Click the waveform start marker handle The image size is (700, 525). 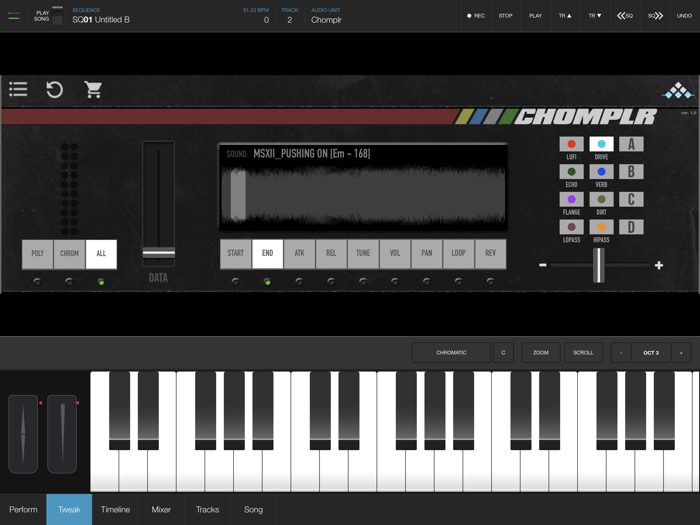(x=238, y=195)
